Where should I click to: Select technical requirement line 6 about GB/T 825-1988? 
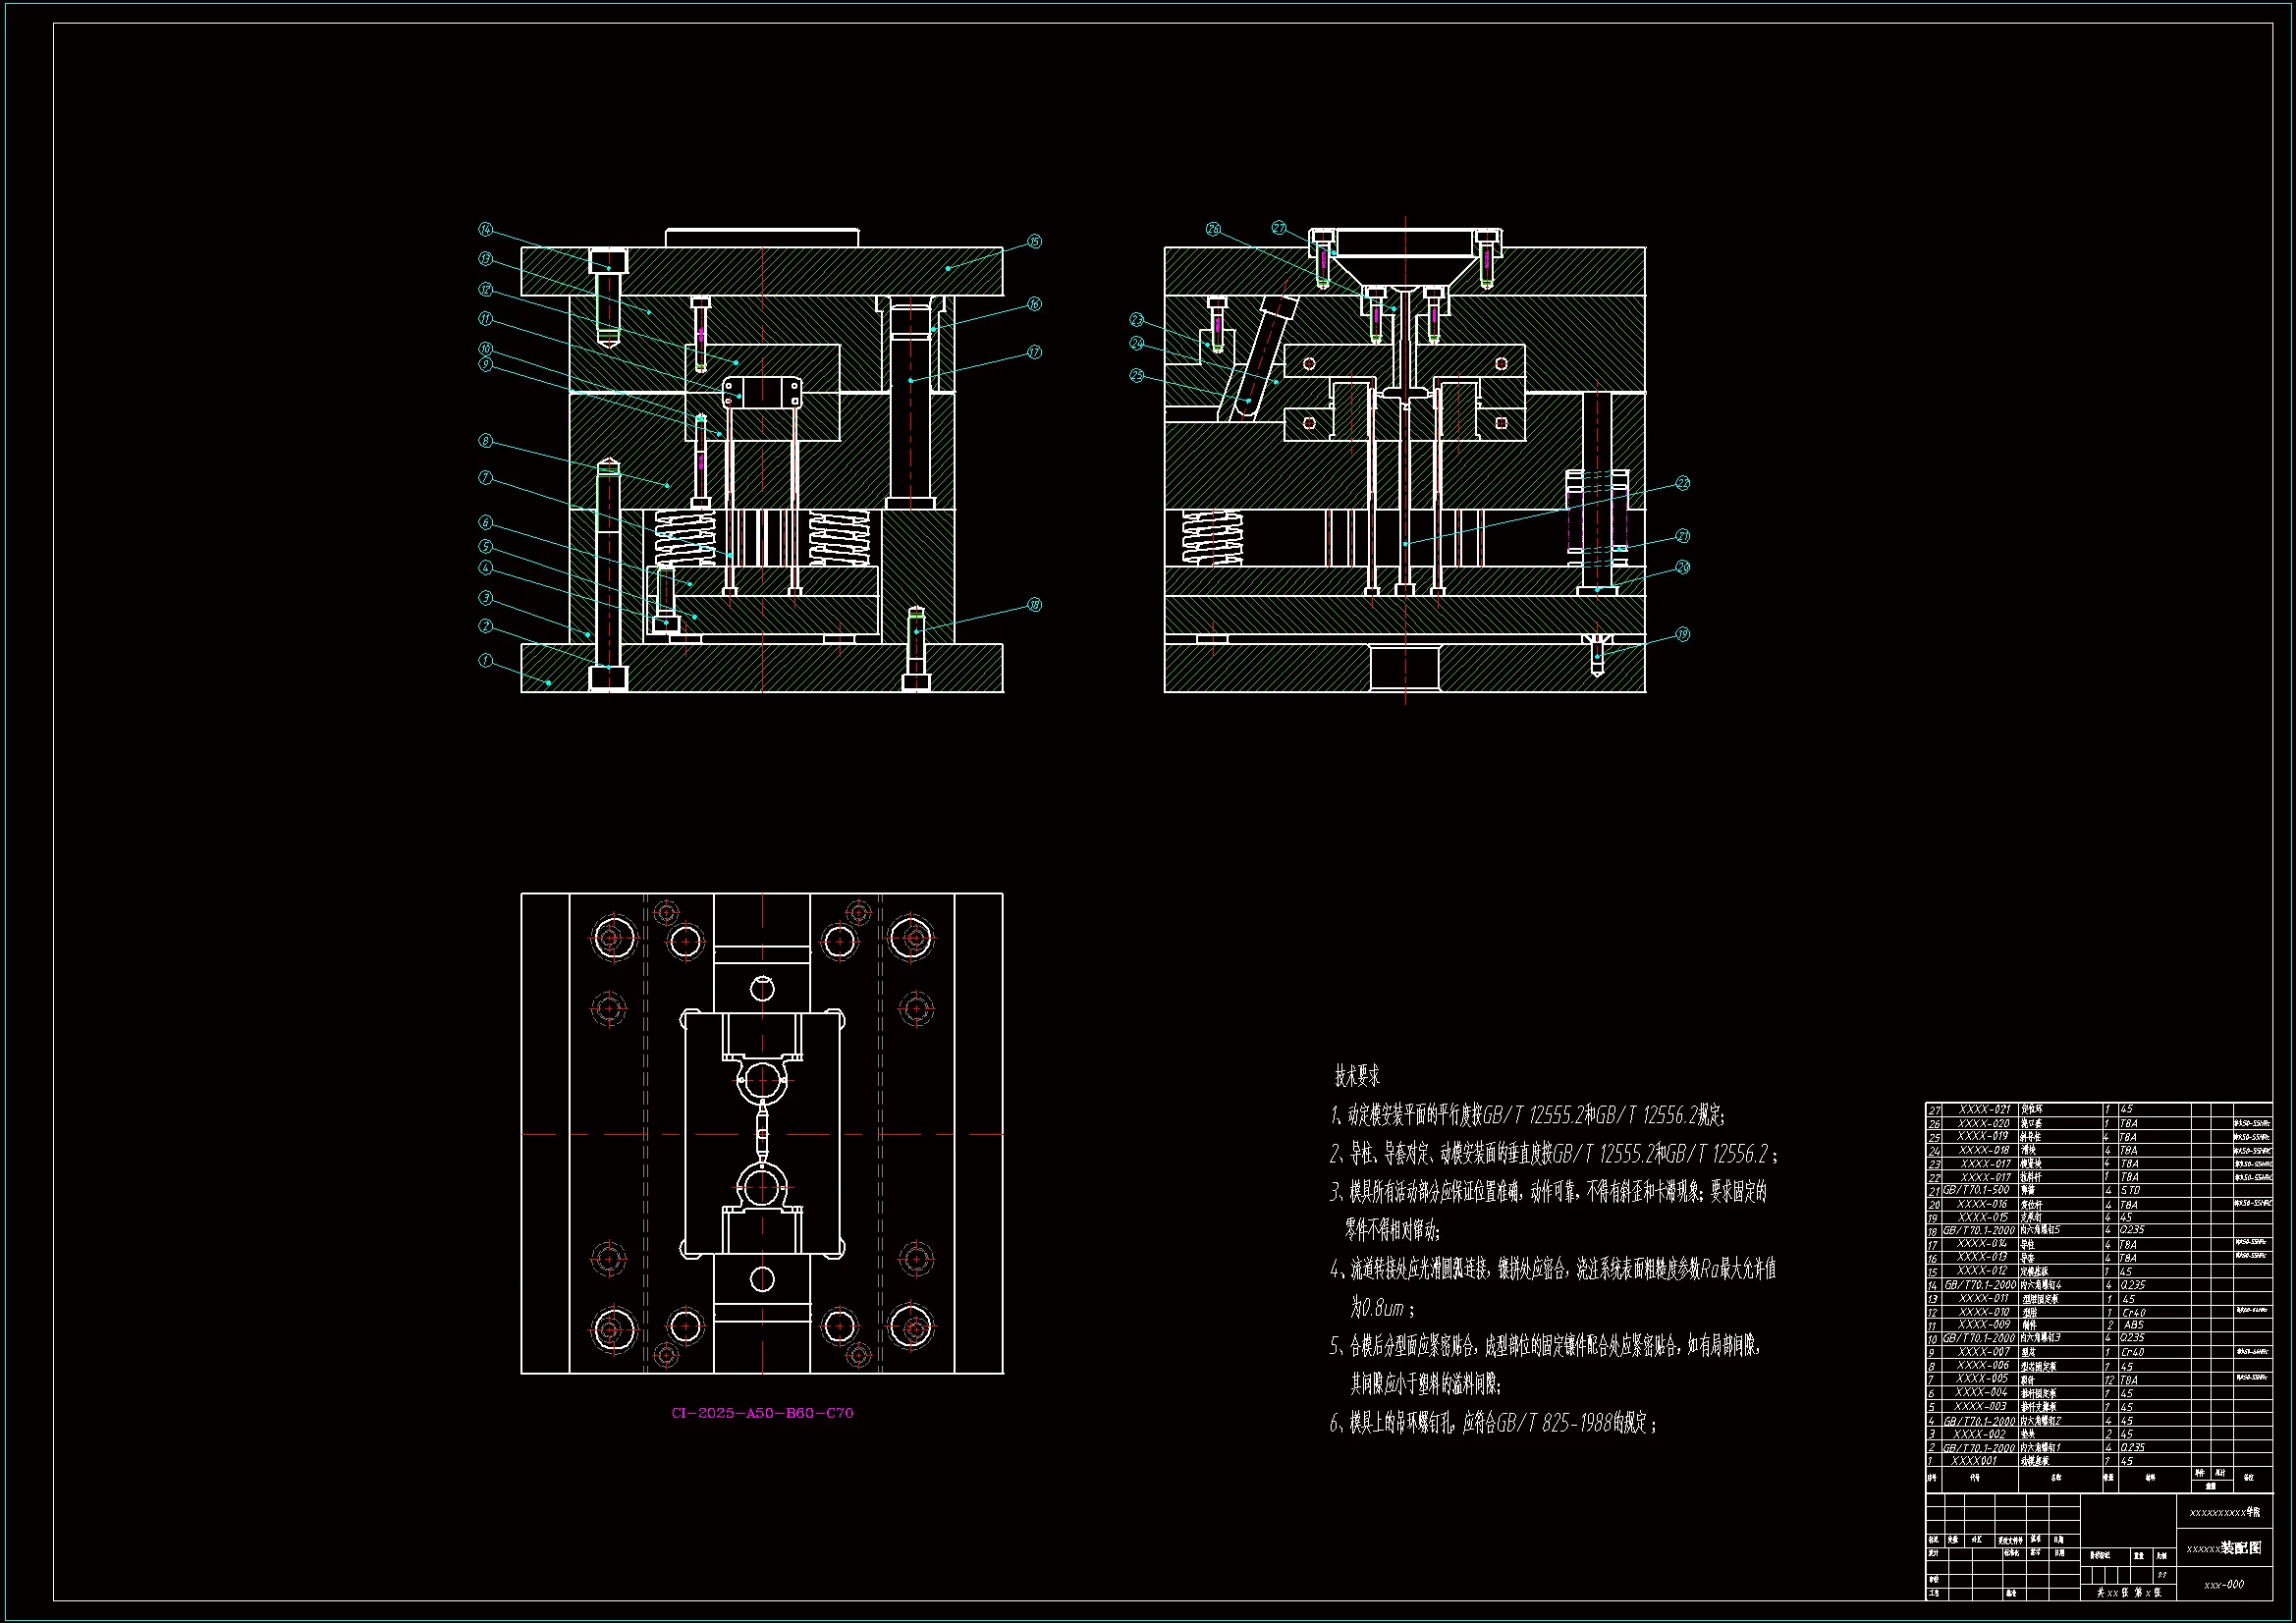click(x=1493, y=1424)
